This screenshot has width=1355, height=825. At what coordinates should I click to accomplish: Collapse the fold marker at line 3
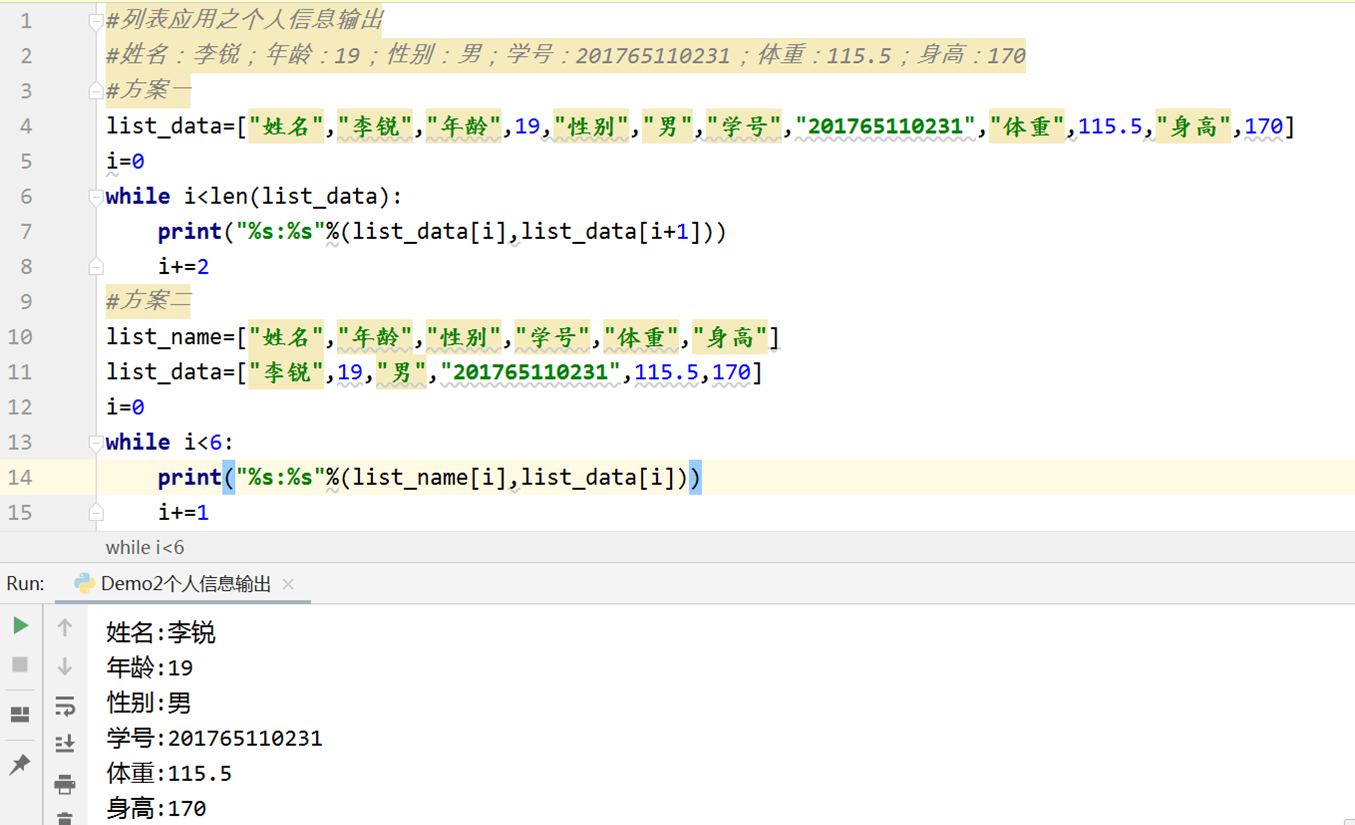pos(96,91)
